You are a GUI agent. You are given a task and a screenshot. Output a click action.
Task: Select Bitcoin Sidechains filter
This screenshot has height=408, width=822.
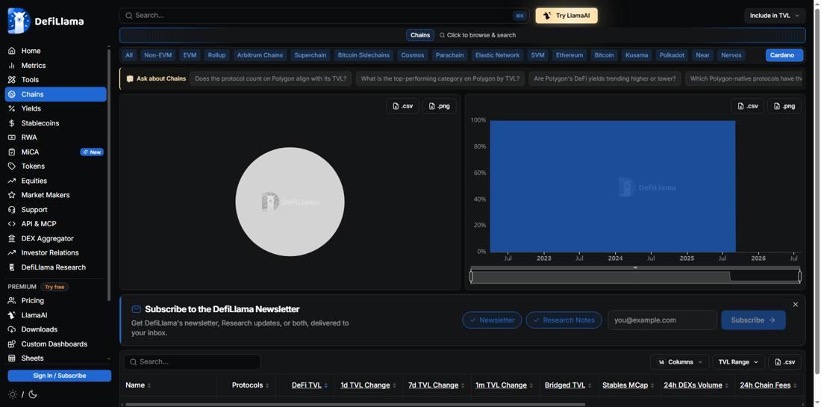coord(364,55)
